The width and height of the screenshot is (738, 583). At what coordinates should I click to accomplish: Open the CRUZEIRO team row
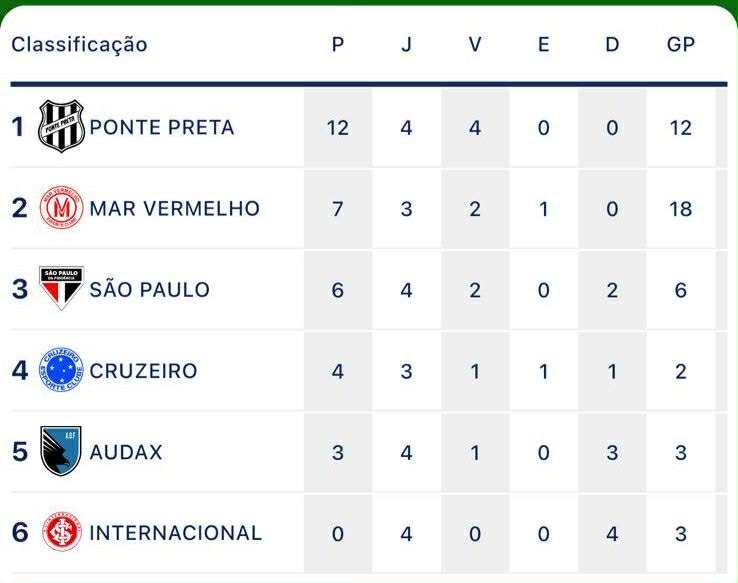369,371
